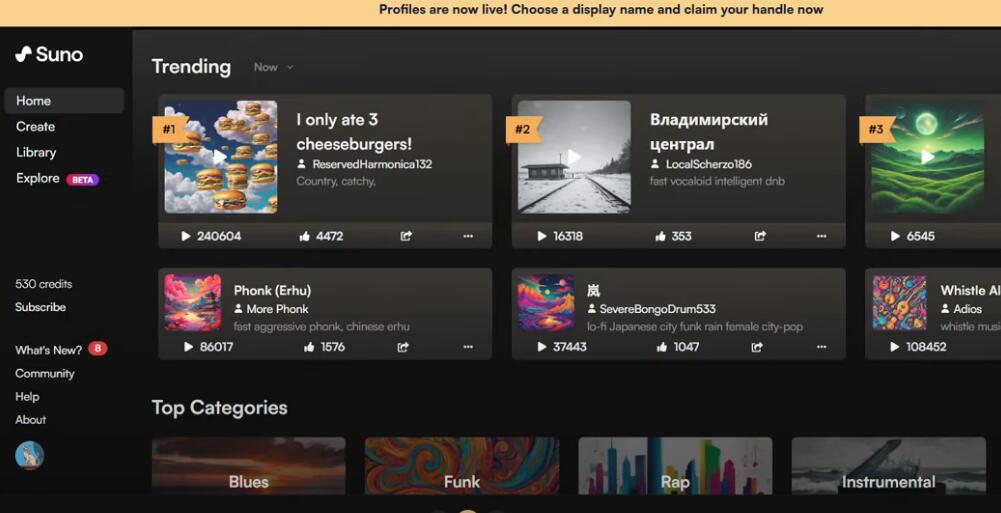Expand the Trending 'Now' time dropdown

tap(273, 67)
